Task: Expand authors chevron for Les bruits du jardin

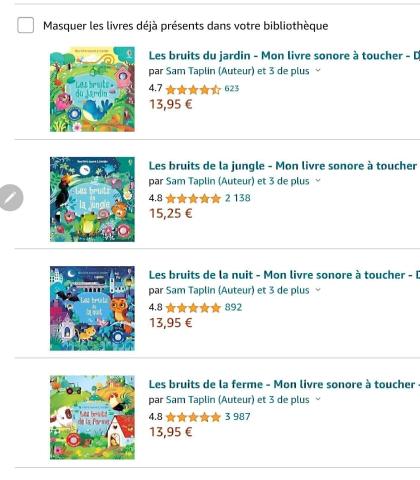Action: click(x=318, y=70)
